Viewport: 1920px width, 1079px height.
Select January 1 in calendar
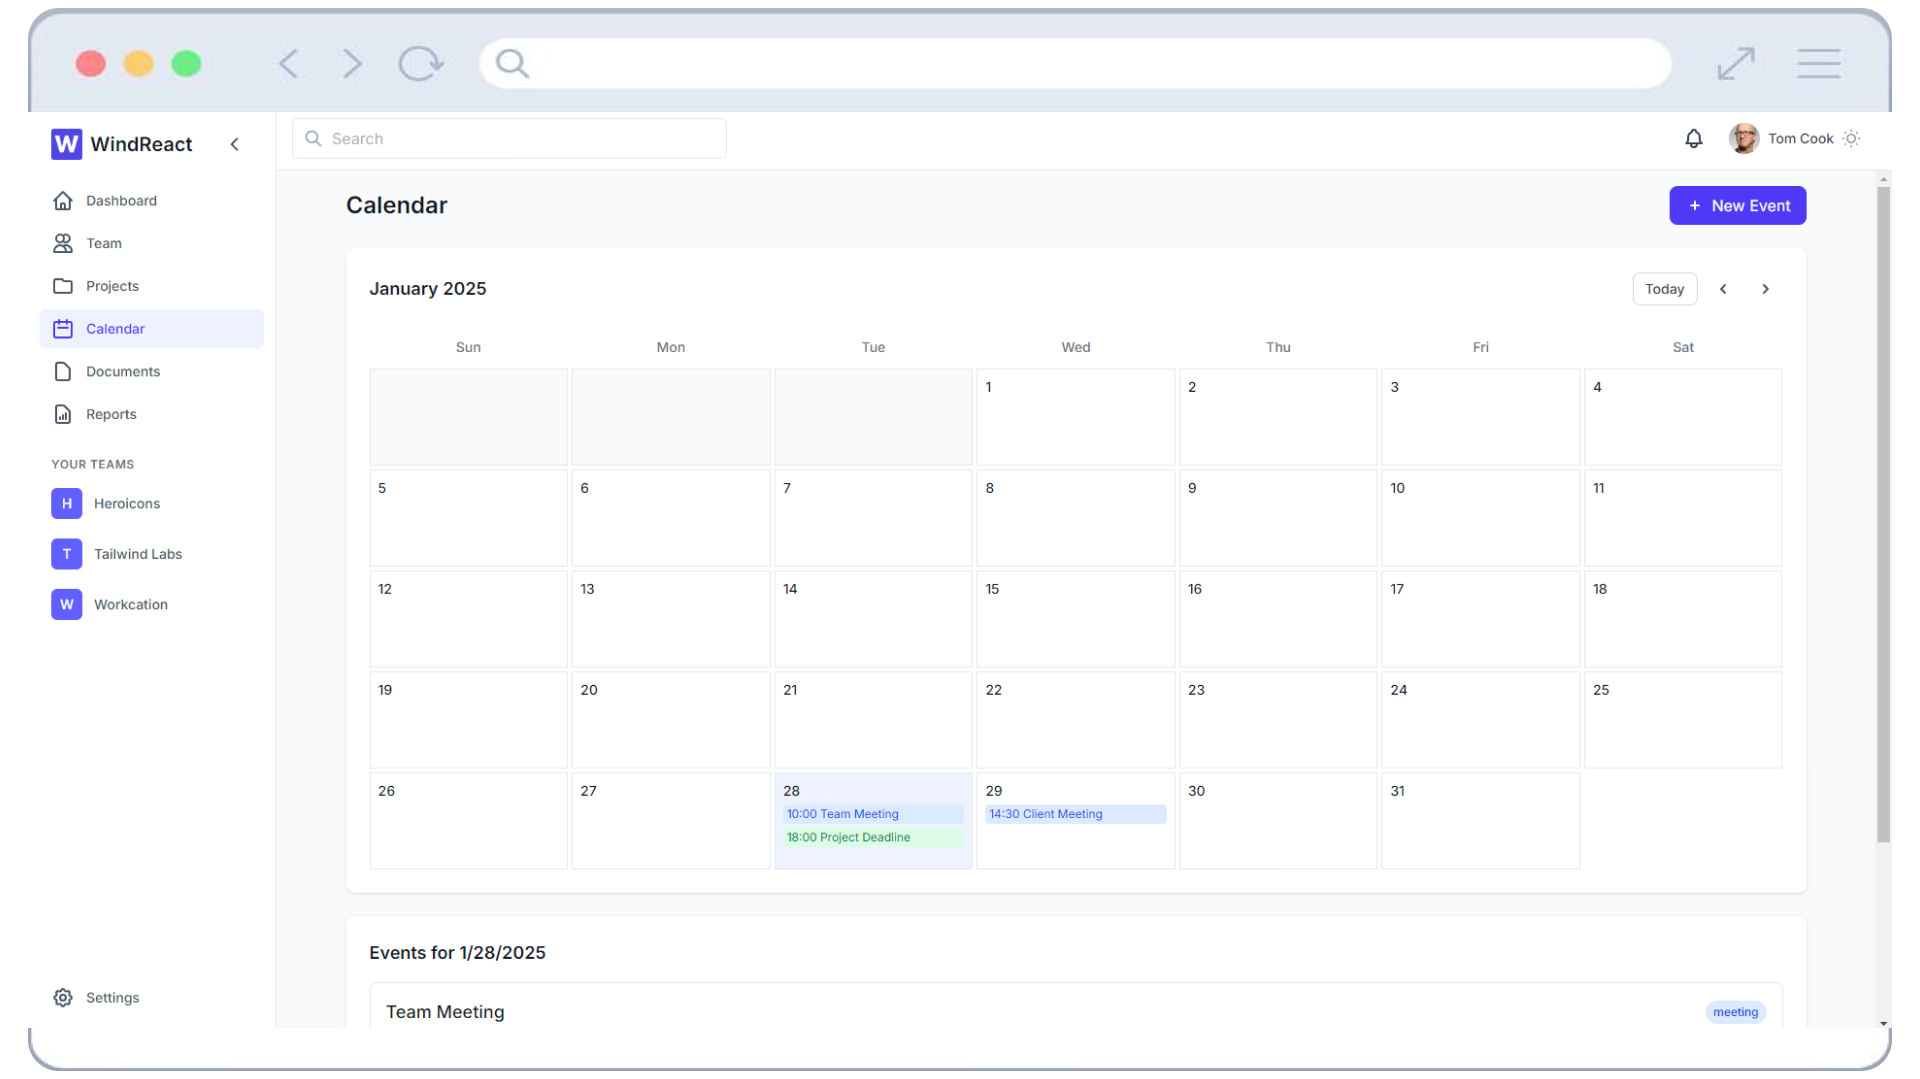point(1075,417)
